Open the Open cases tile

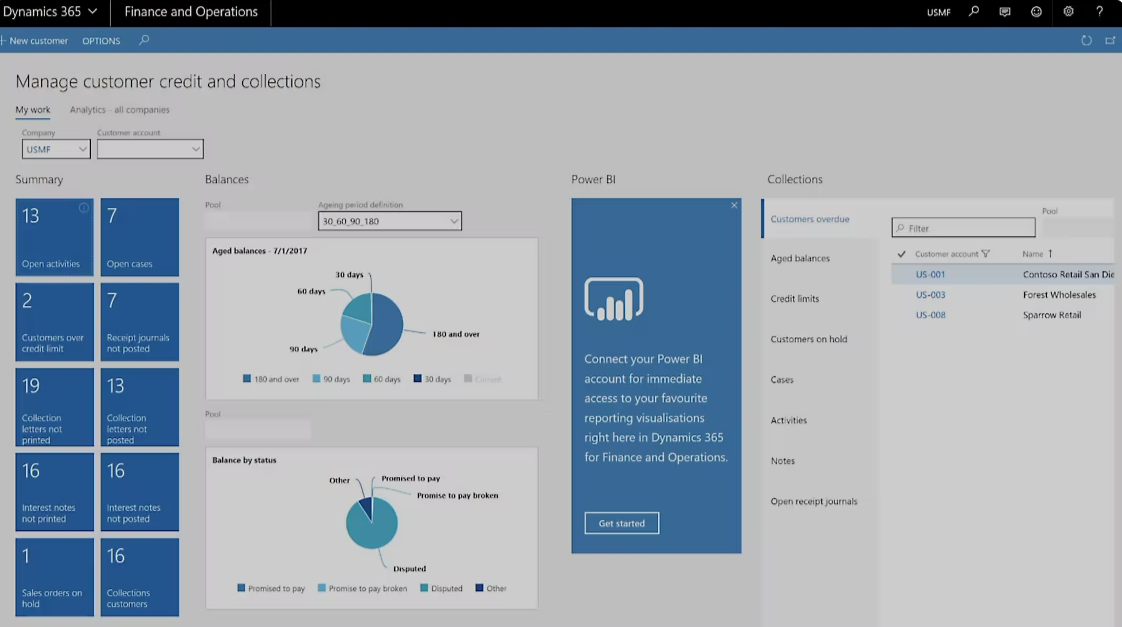[140, 237]
